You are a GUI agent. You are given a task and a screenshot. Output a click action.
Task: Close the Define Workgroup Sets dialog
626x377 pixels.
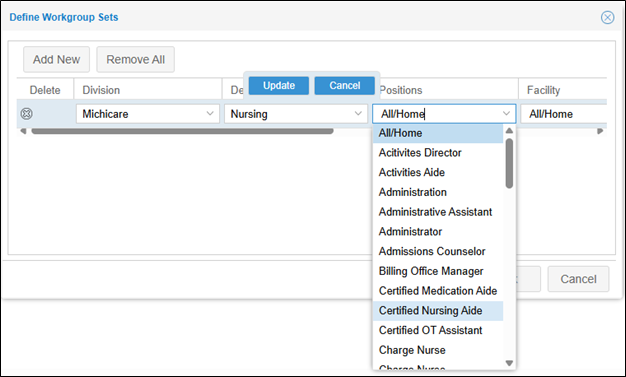click(x=607, y=17)
